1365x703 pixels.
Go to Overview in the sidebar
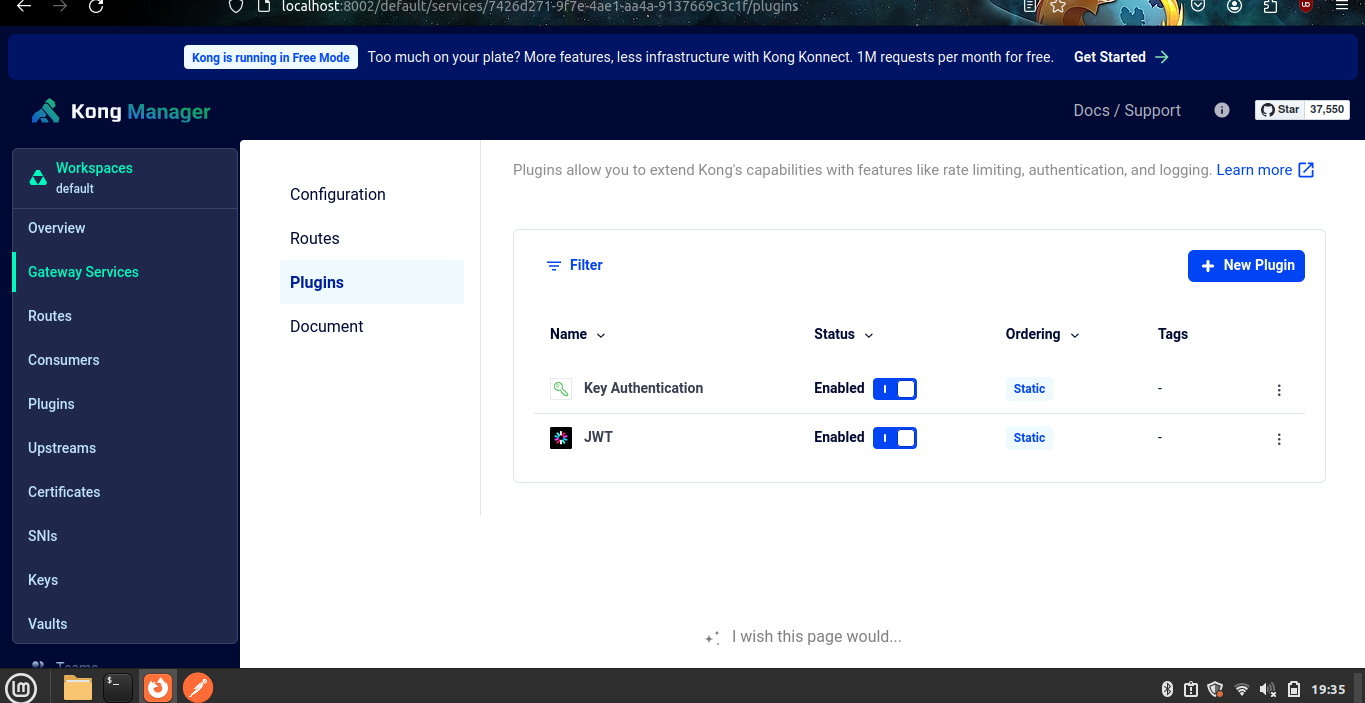tap(125, 228)
